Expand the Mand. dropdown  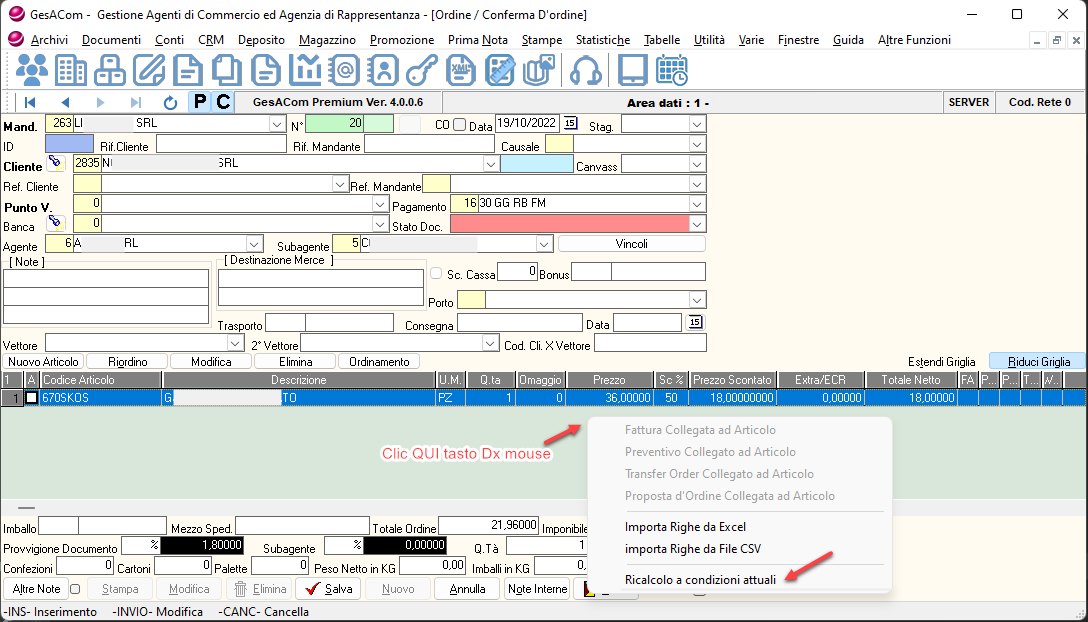pos(277,125)
